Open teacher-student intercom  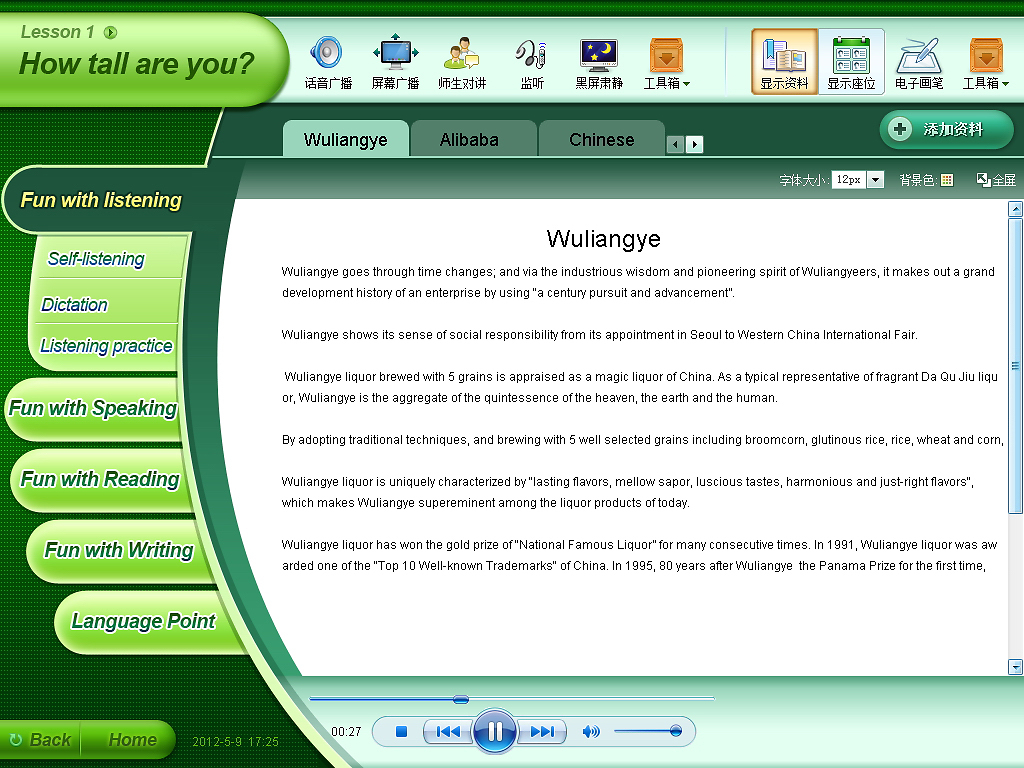tap(461, 53)
